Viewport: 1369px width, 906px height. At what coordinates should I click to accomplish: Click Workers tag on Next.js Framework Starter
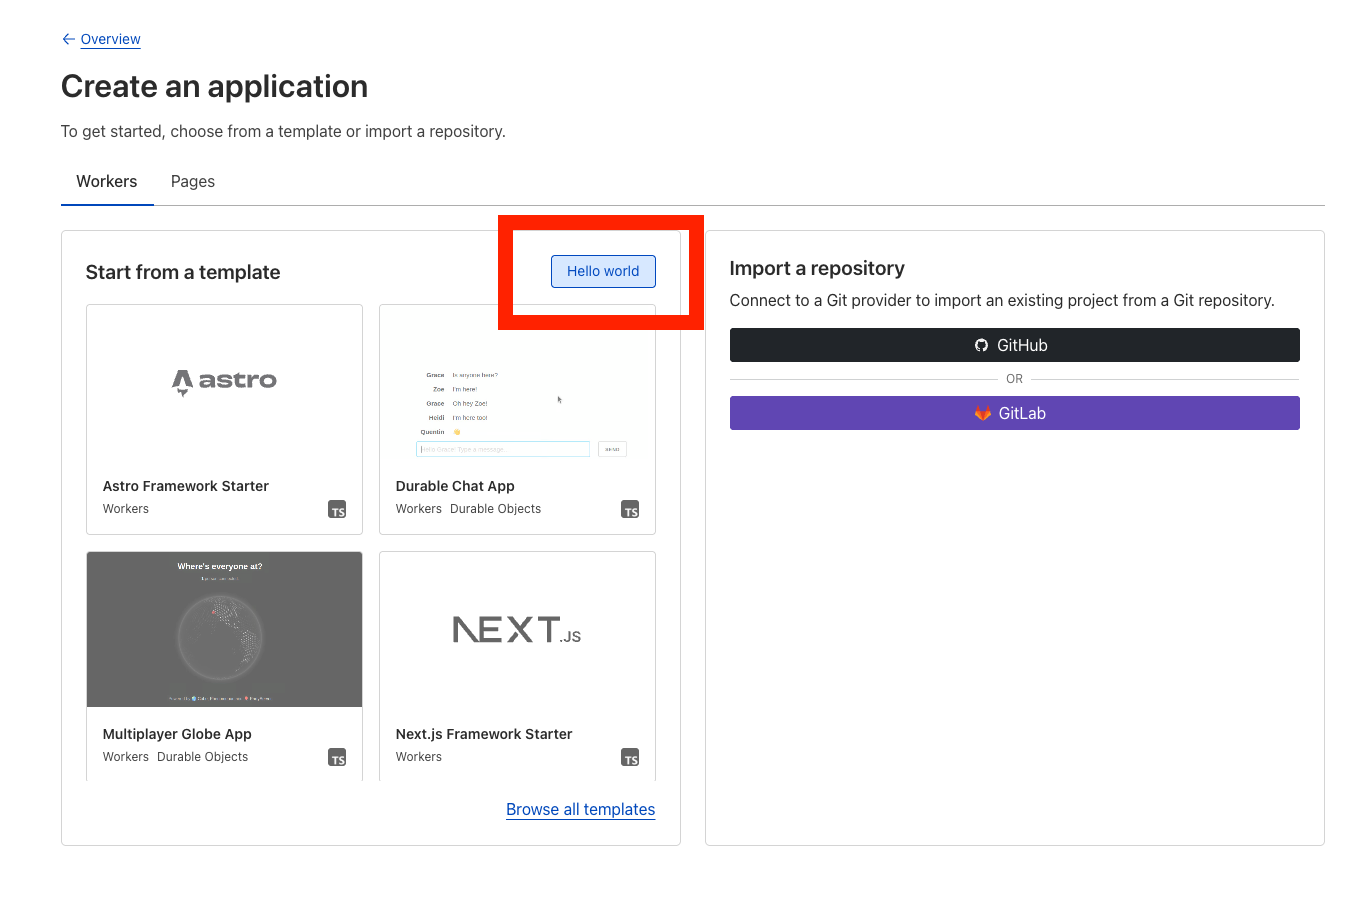coord(419,757)
